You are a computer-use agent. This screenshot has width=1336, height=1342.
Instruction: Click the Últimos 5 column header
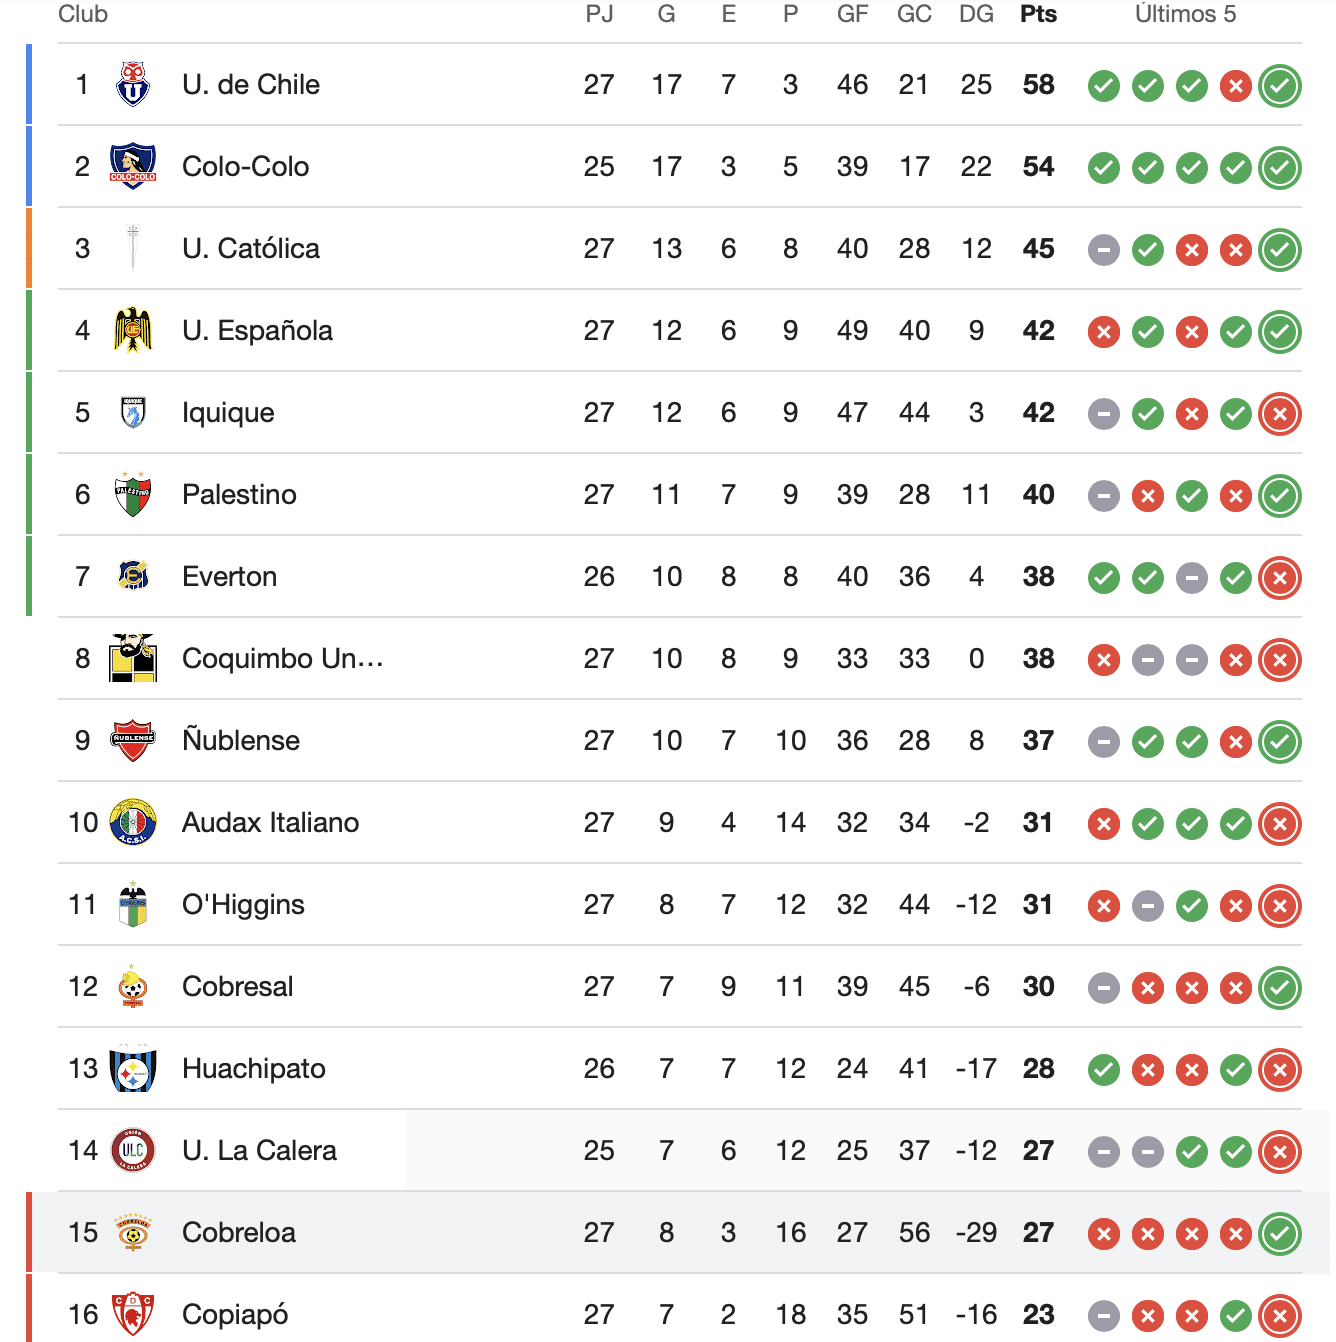coord(1185,14)
